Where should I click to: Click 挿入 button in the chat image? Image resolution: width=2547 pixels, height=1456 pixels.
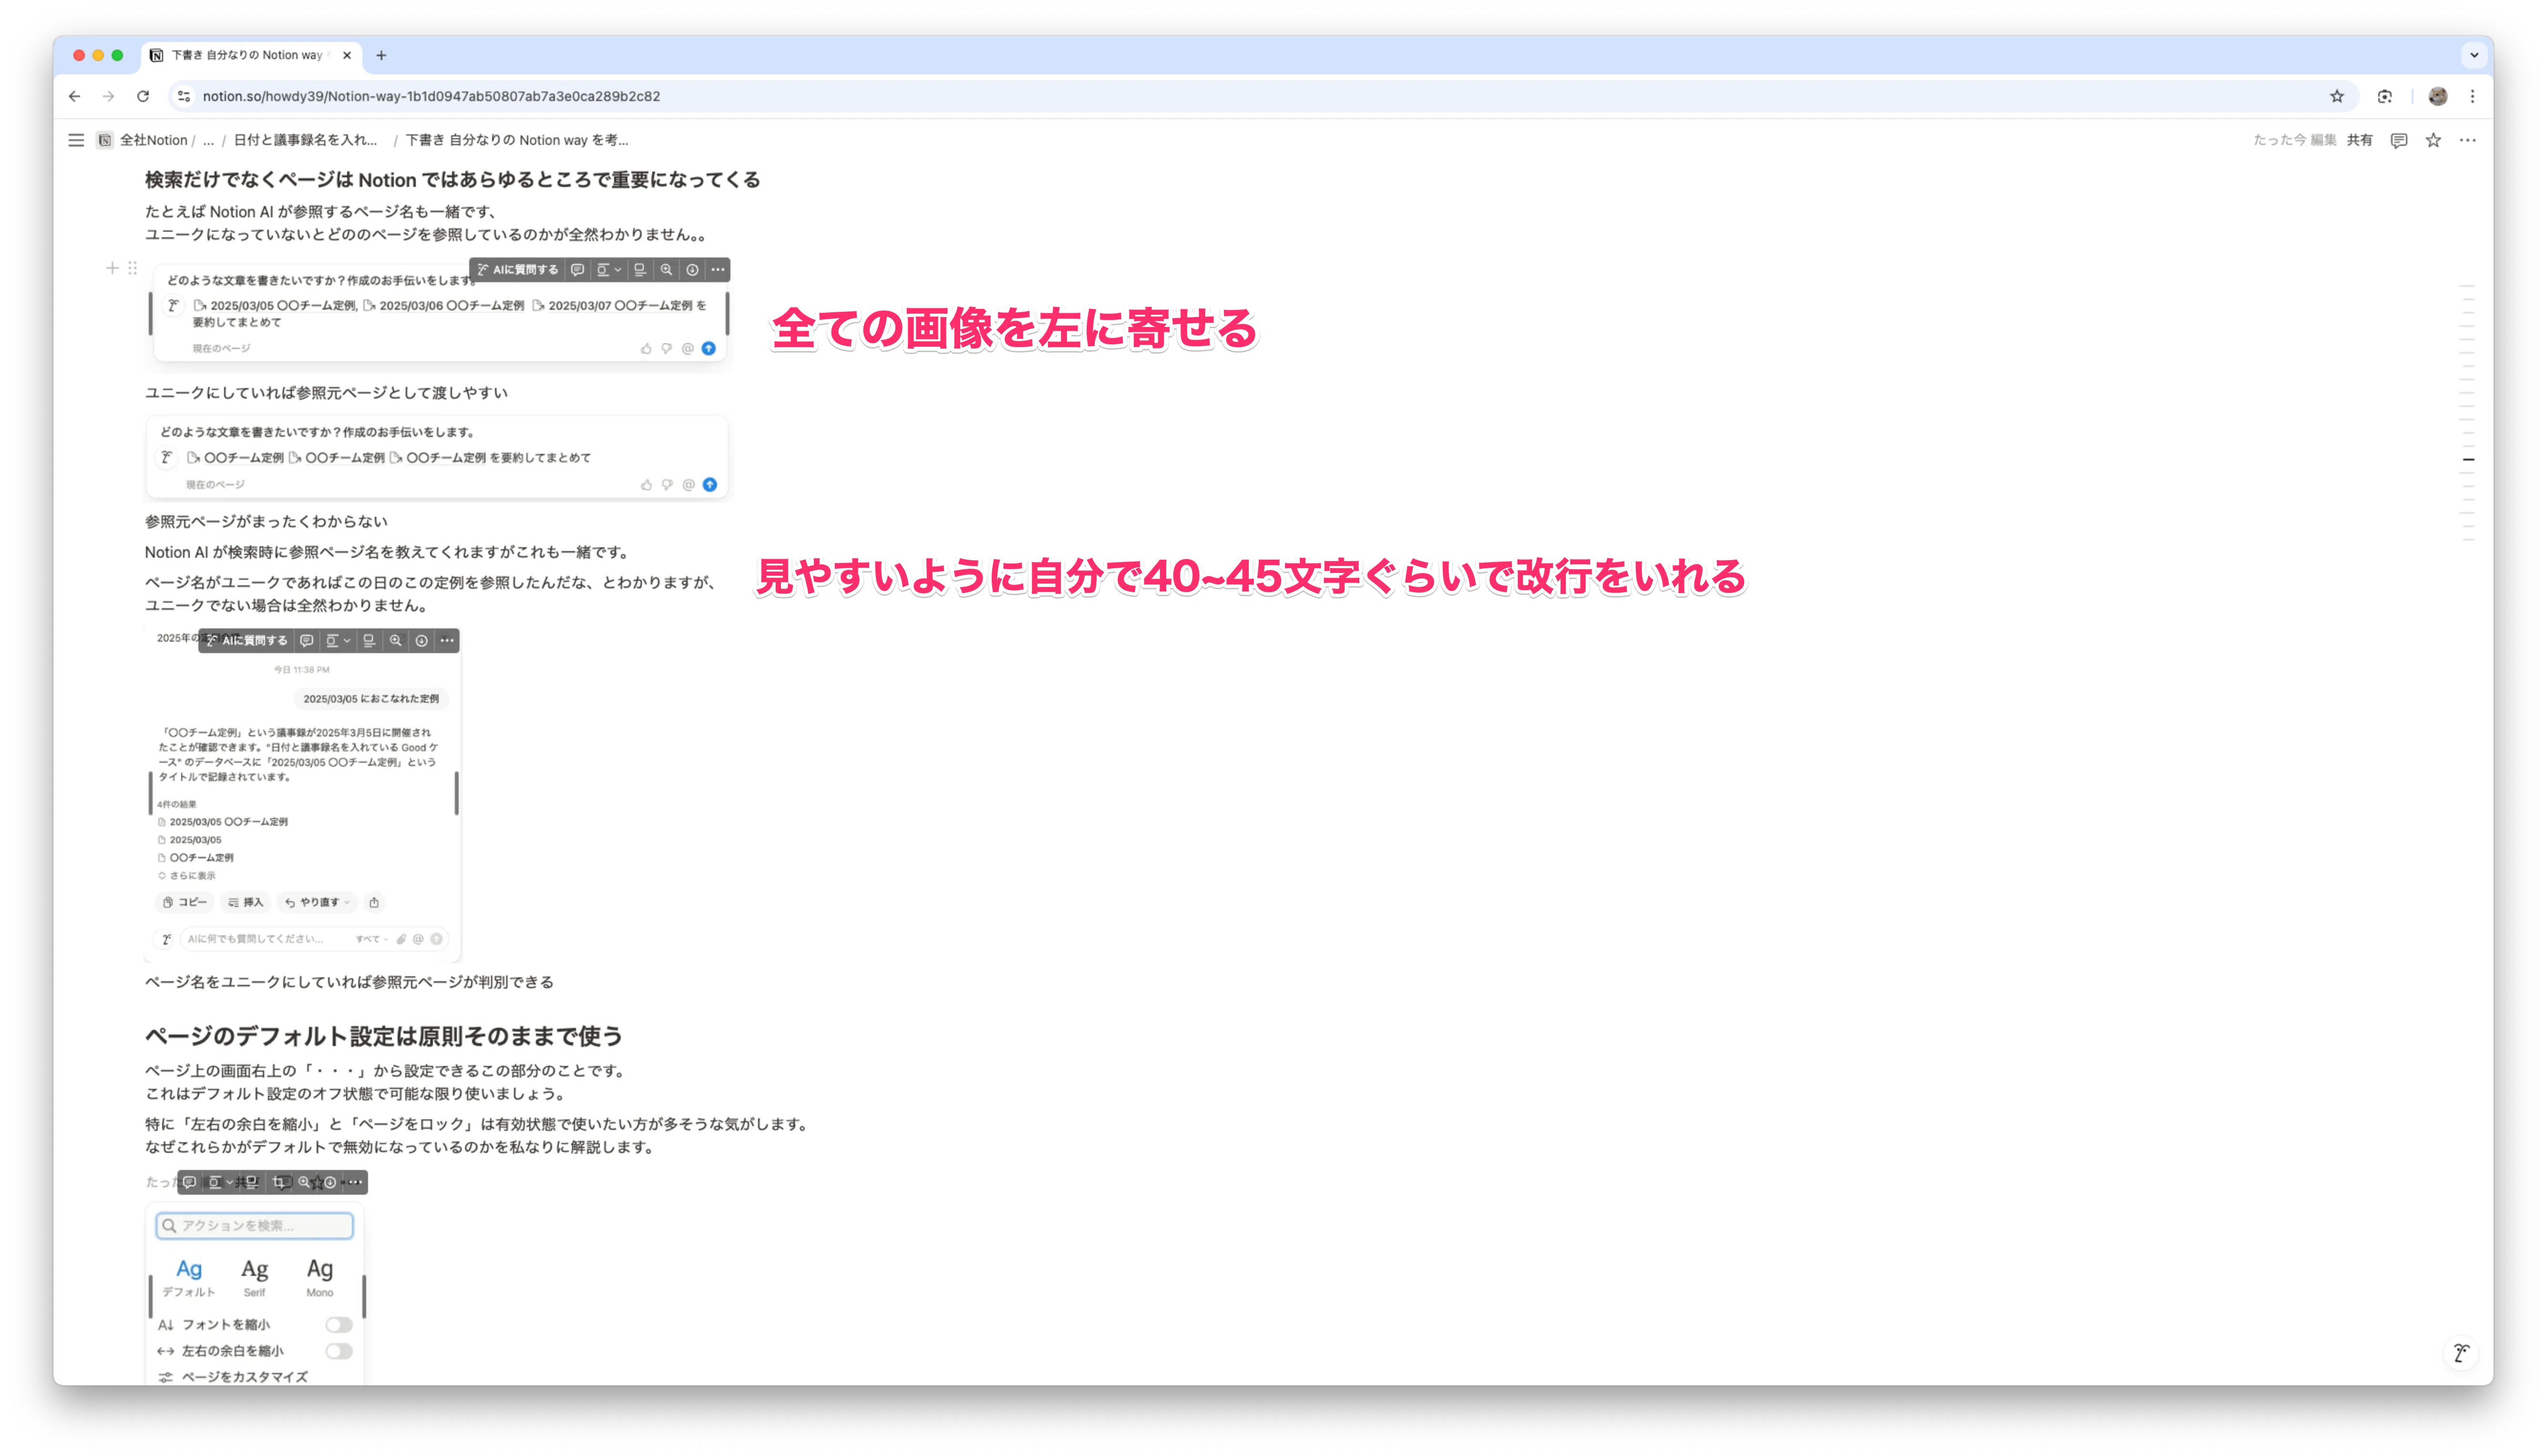pos(245,902)
